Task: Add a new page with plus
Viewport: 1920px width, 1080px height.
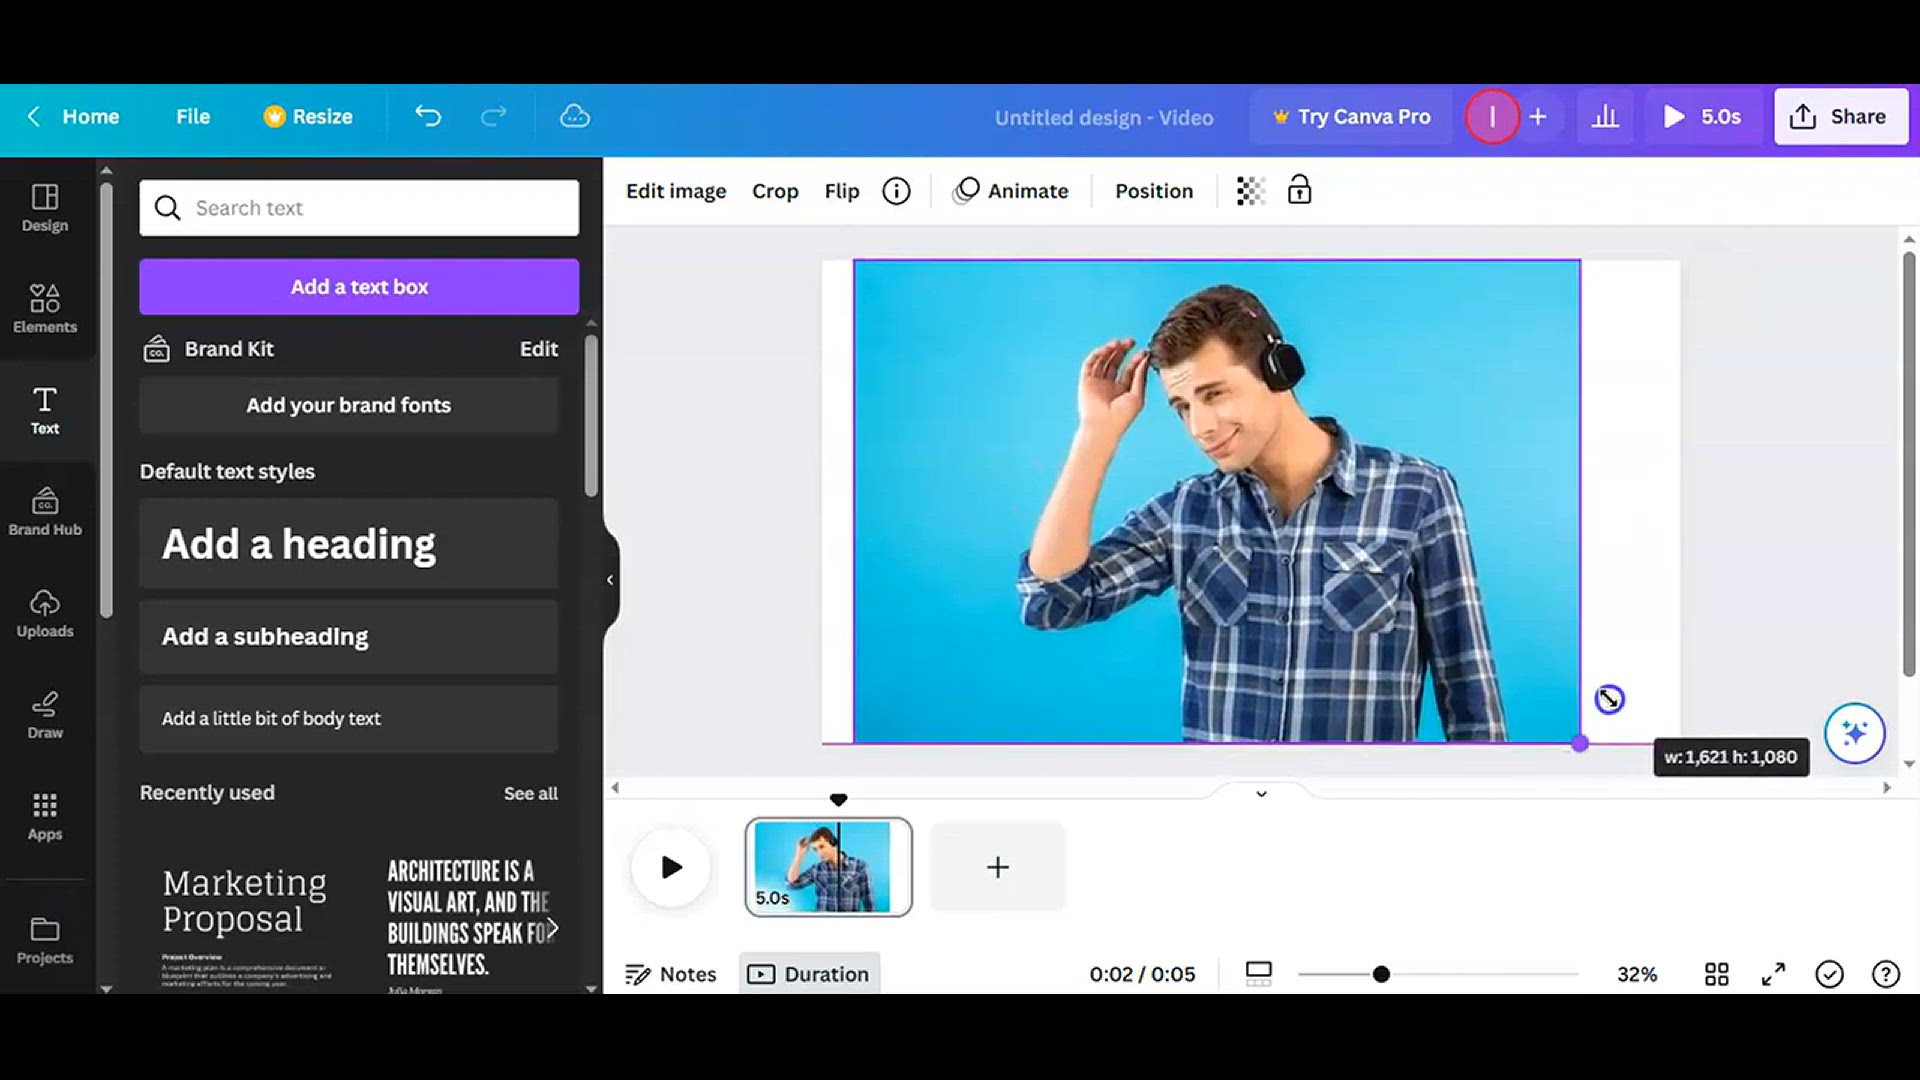Action: tap(998, 867)
